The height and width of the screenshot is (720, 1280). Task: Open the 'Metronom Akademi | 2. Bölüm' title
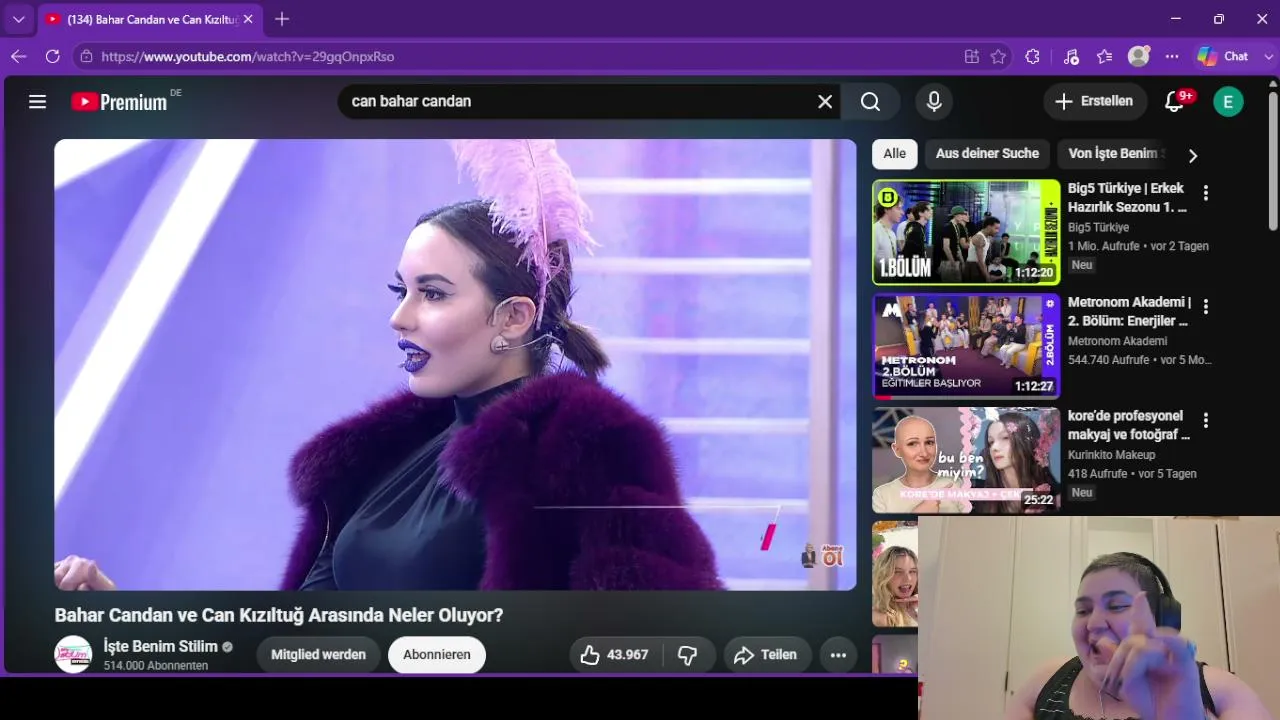coord(1129,312)
